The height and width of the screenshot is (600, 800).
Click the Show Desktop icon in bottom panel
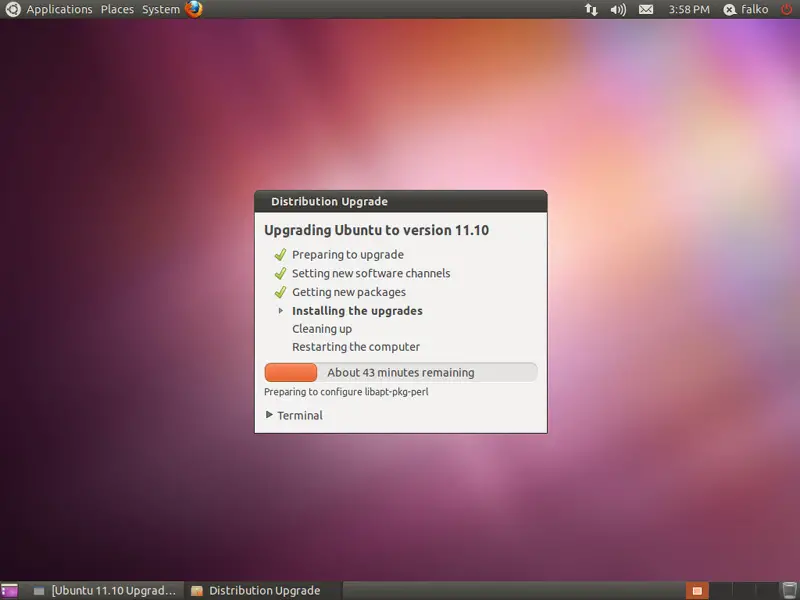pyautogui.click(x=9, y=591)
